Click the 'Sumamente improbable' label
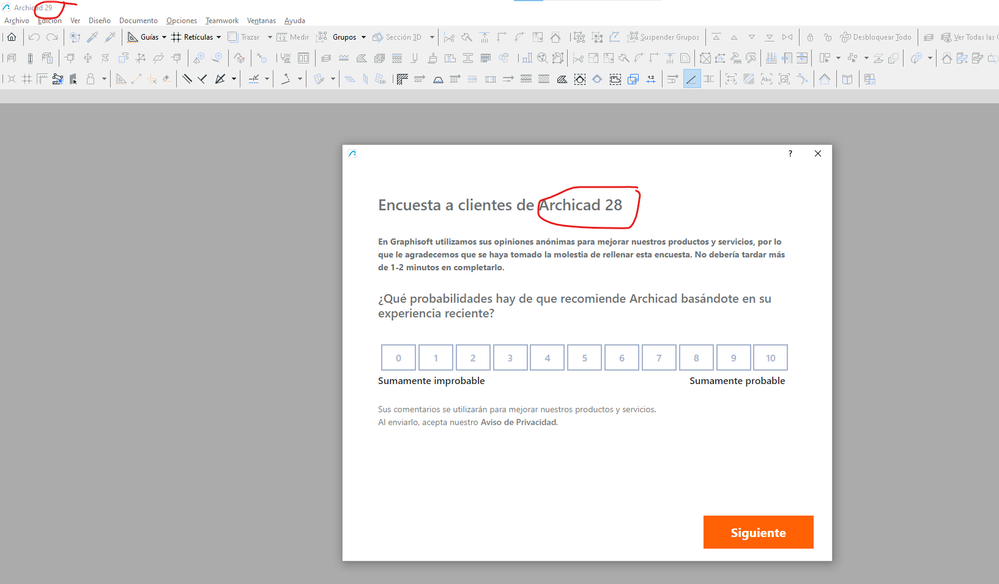Viewport: 999px width, 584px height. pos(431,380)
